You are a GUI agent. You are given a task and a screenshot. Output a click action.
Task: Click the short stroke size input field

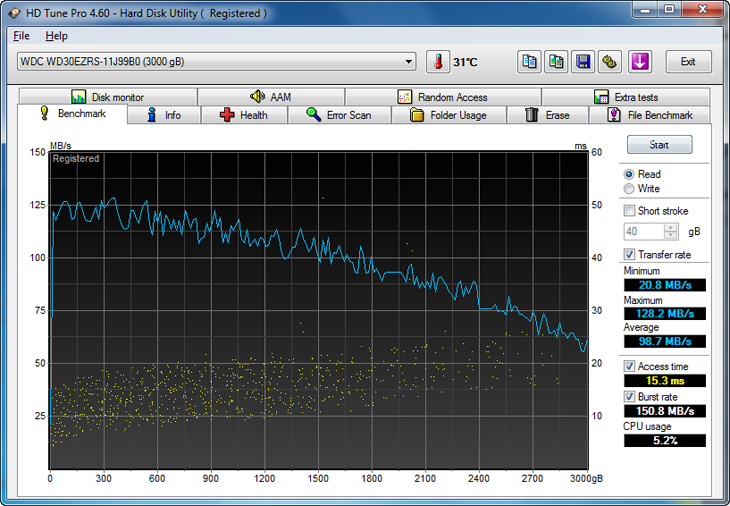click(x=643, y=231)
